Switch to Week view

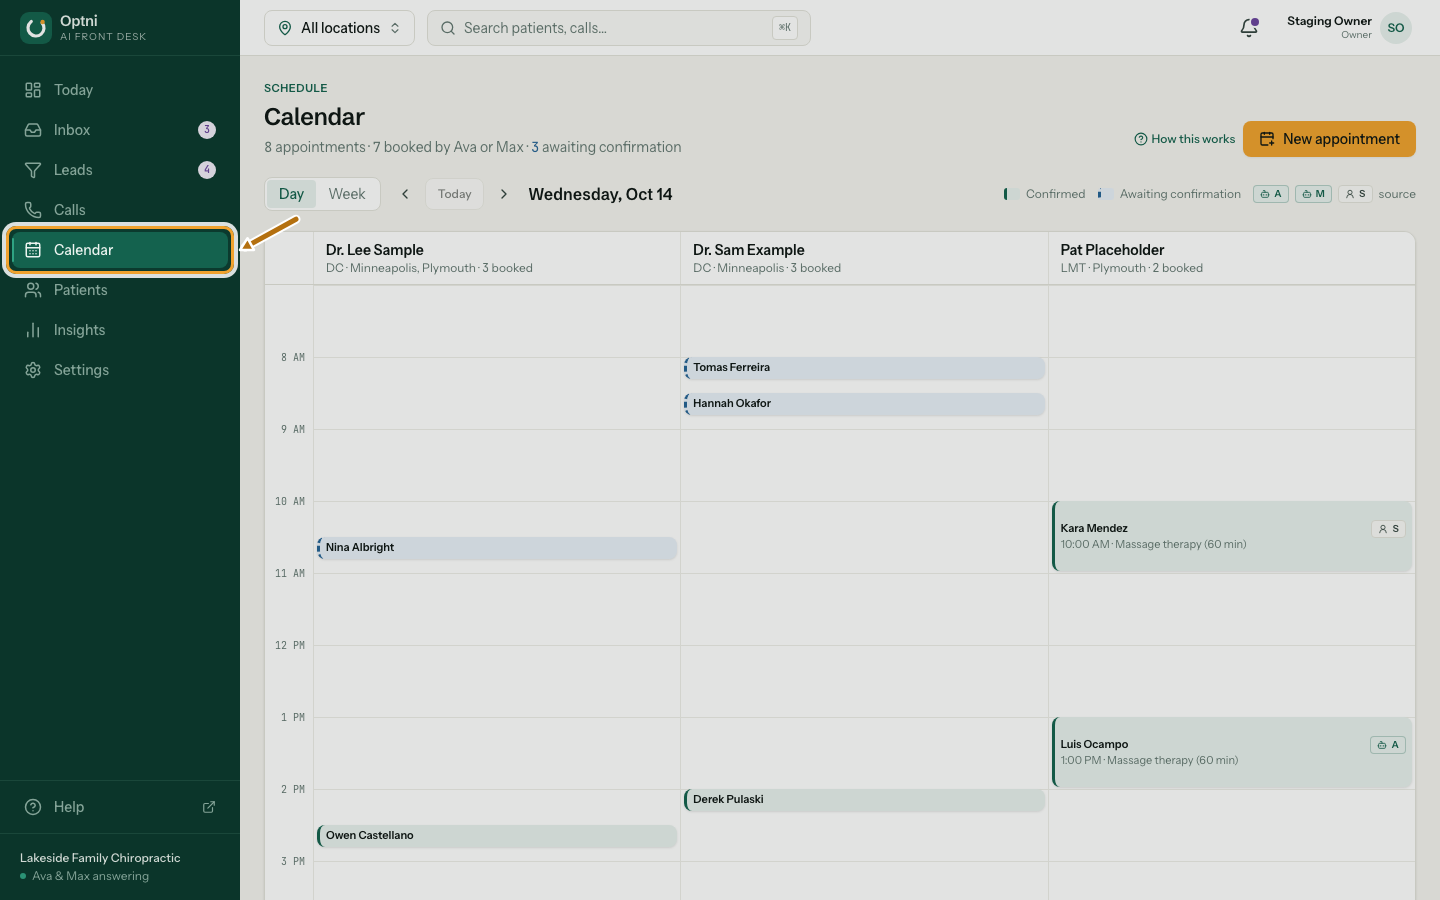point(347,194)
